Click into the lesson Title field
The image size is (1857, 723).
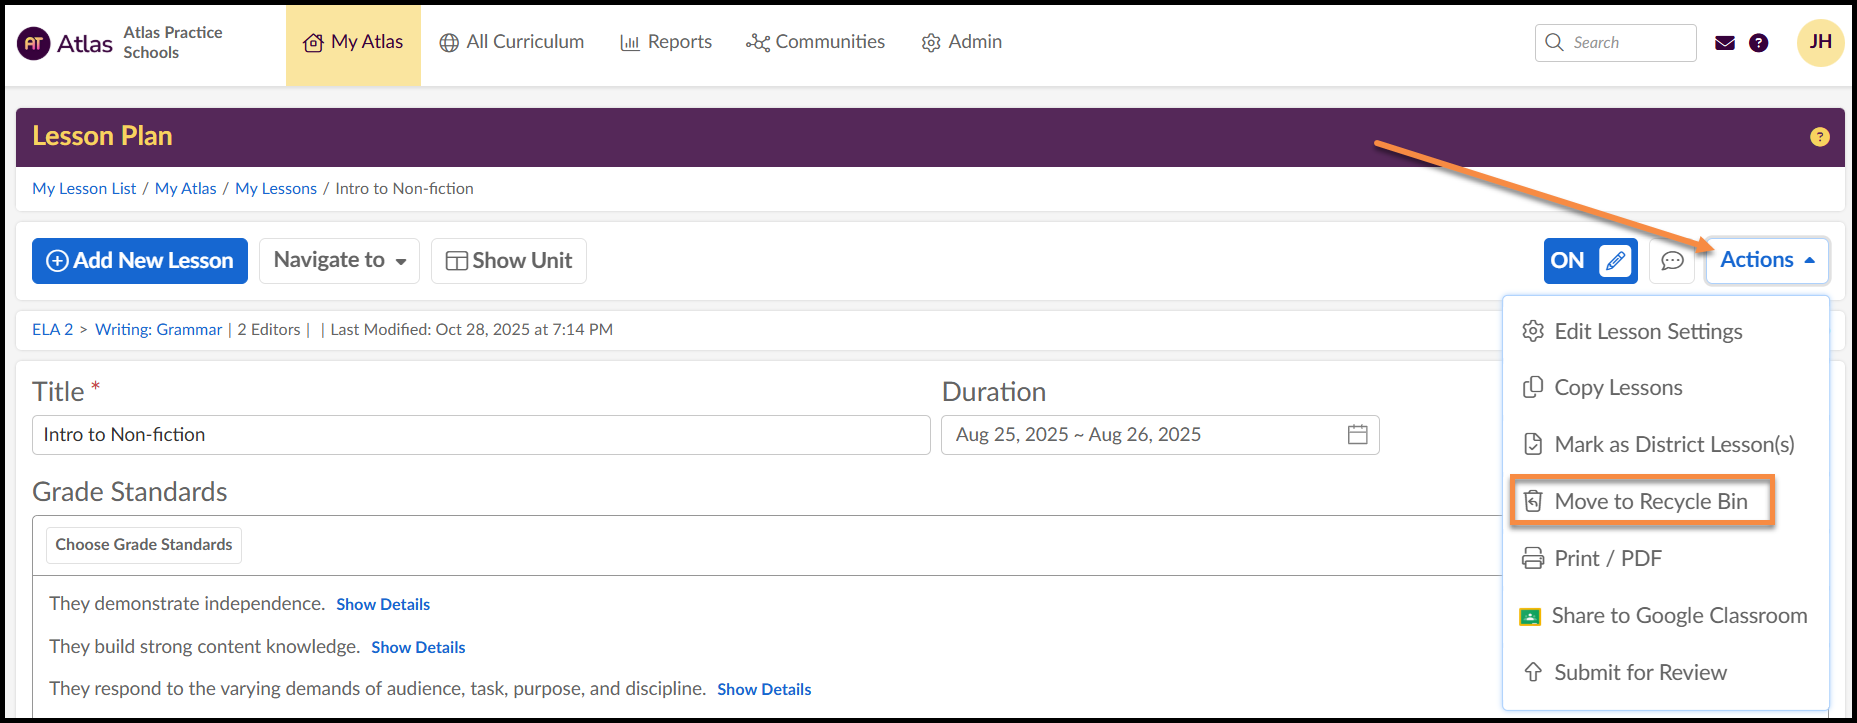point(480,435)
